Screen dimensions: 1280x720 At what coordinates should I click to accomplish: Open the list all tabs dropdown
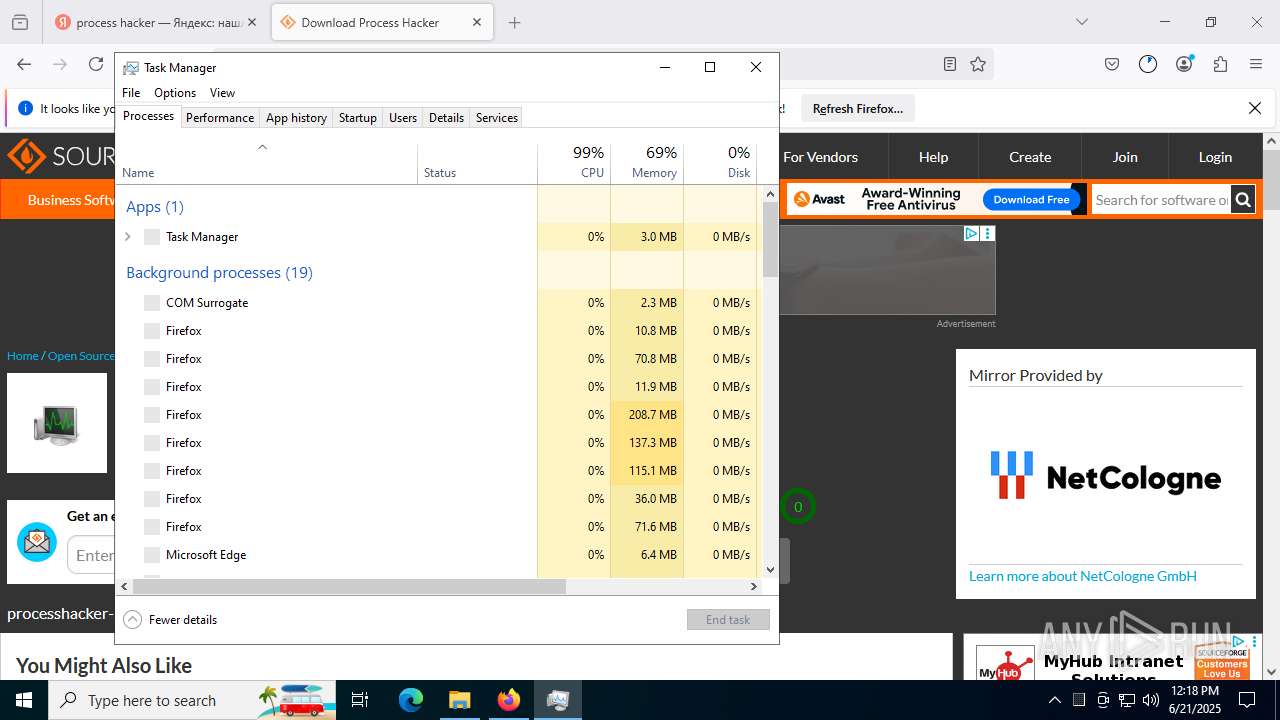pos(1082,22)
